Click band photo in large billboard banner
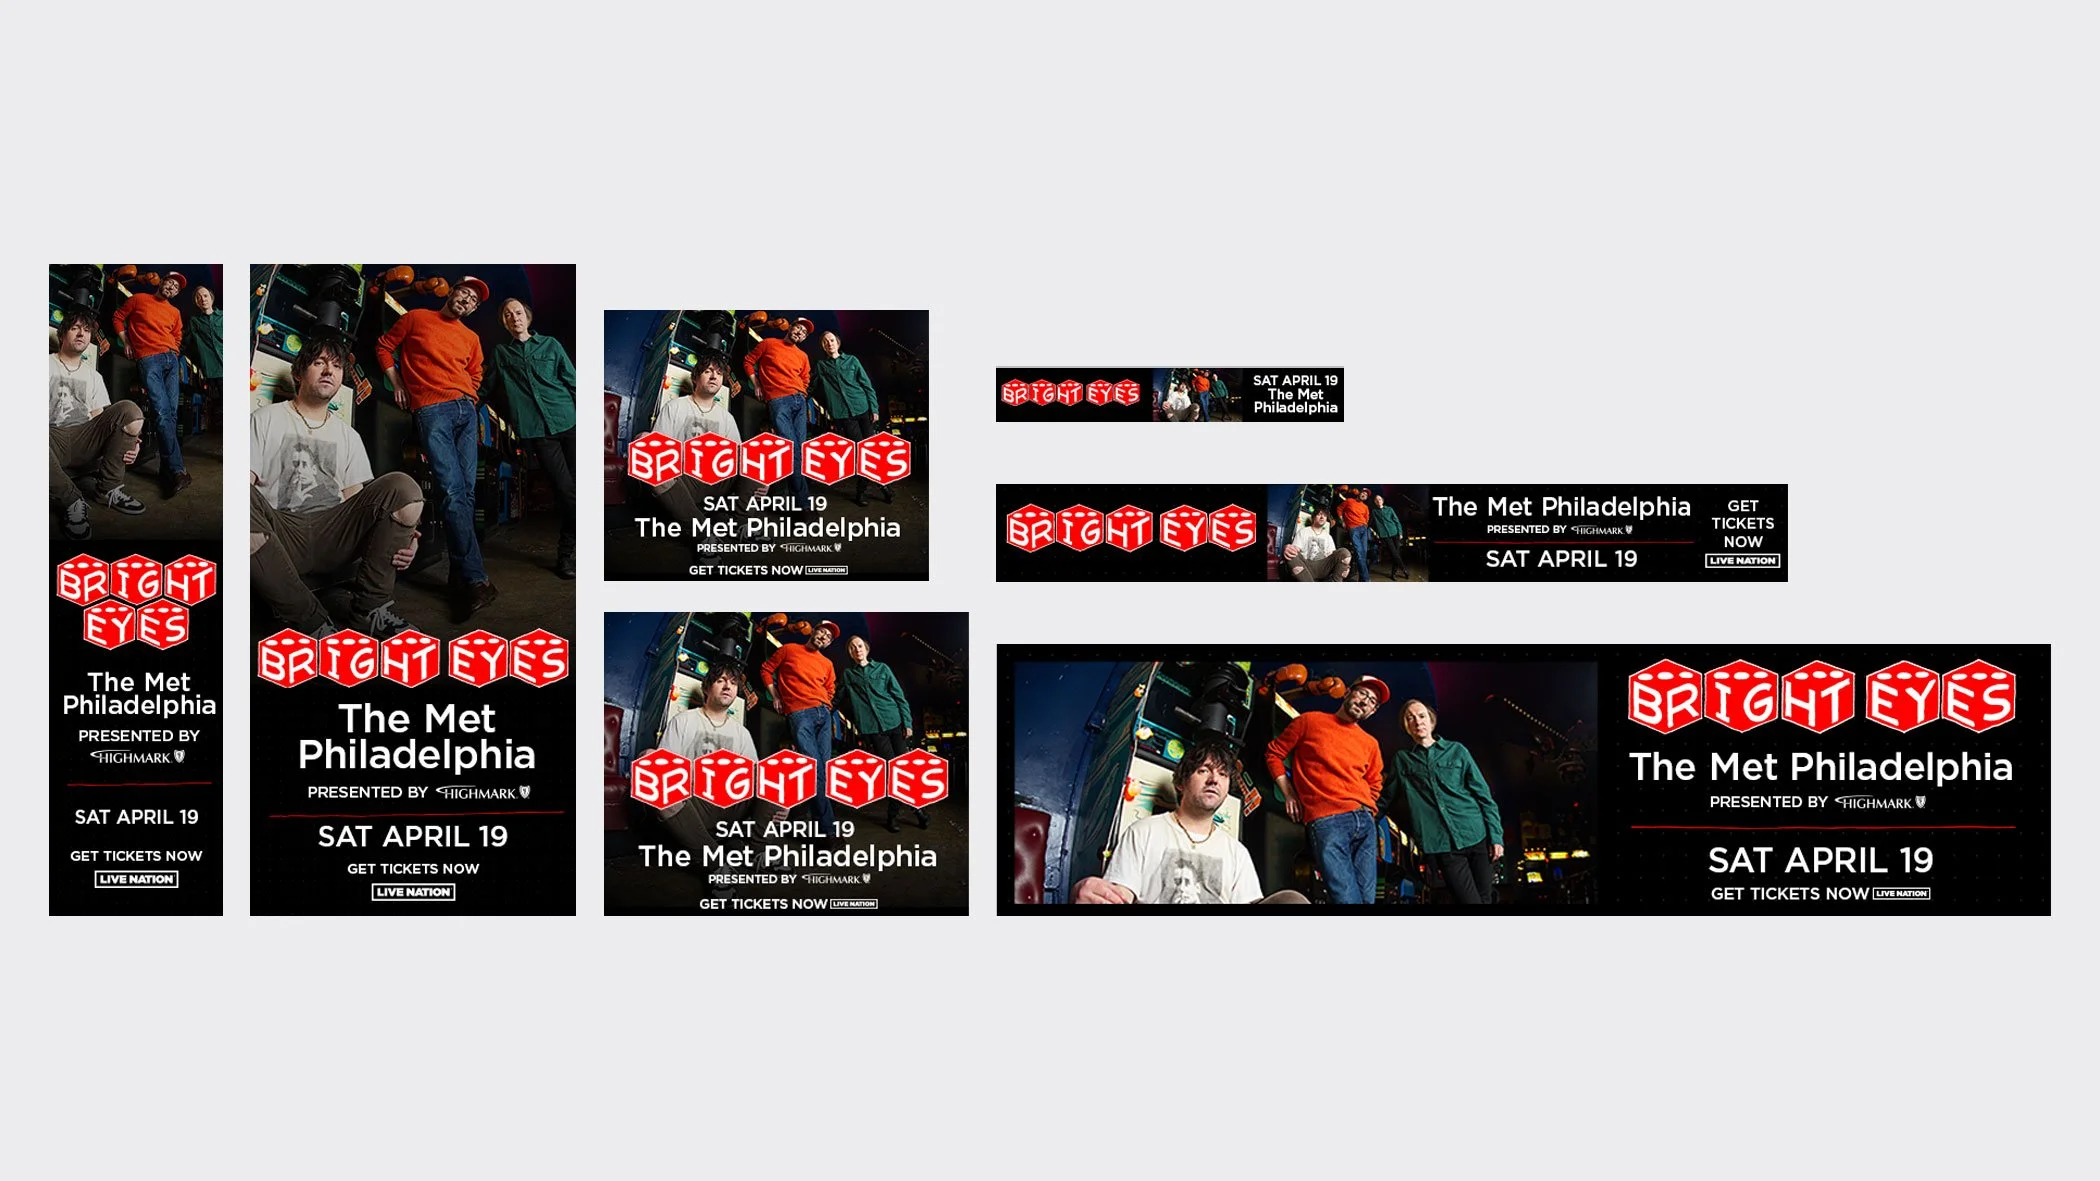This screenshot has height=1181, width=2100. tap(1305, 781)
